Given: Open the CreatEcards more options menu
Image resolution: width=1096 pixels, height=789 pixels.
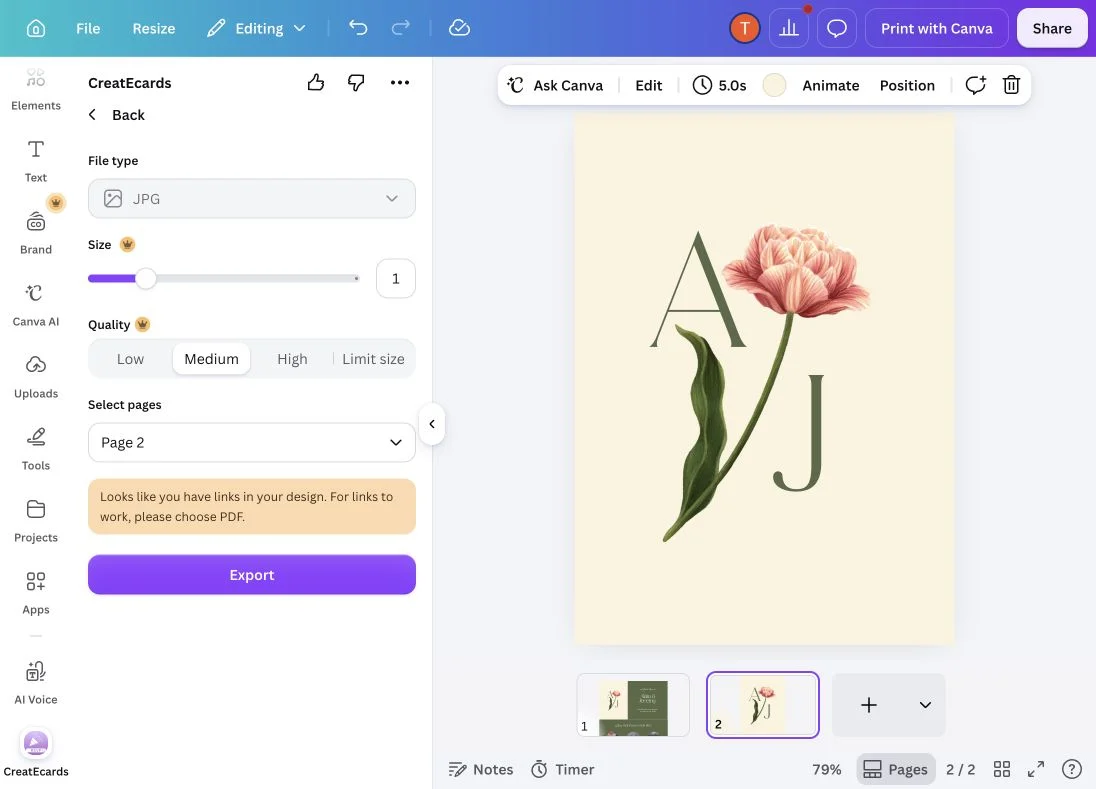Looking at the screenshot, I should tap(400, 82).
